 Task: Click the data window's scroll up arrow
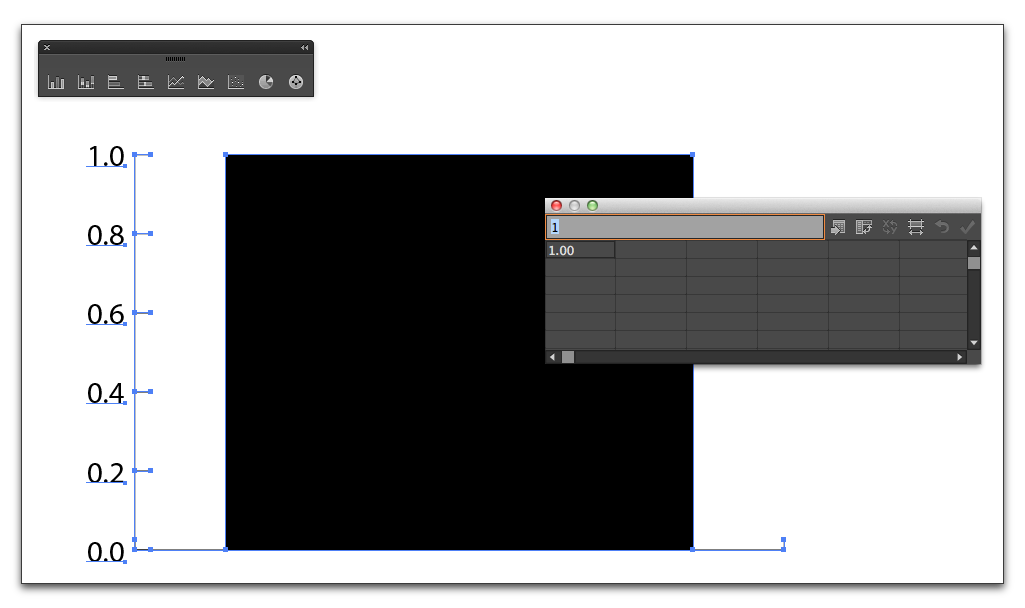974,247
